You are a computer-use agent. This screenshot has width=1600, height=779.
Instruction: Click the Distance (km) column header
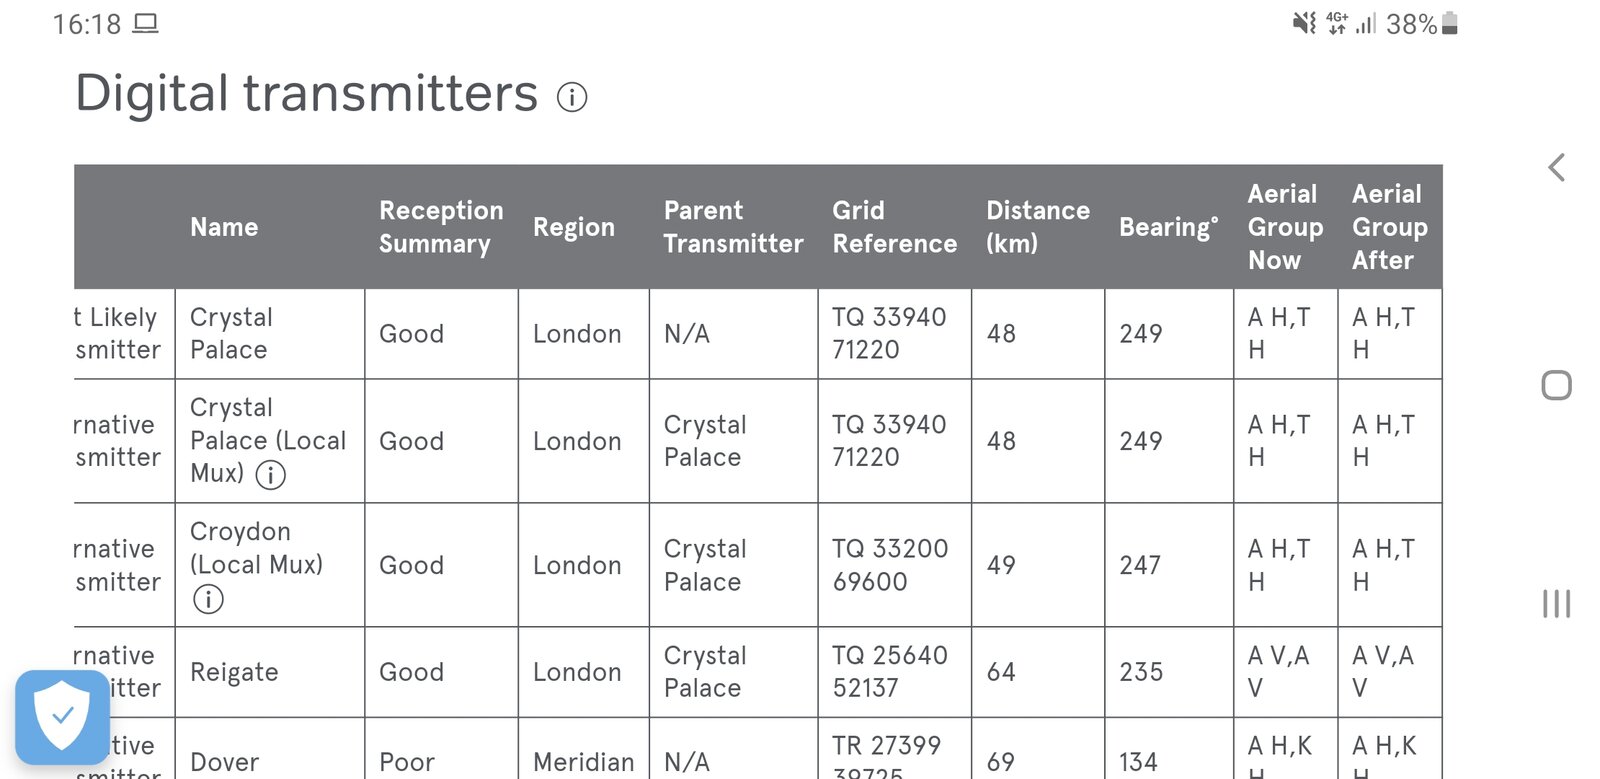(1037, 227)
